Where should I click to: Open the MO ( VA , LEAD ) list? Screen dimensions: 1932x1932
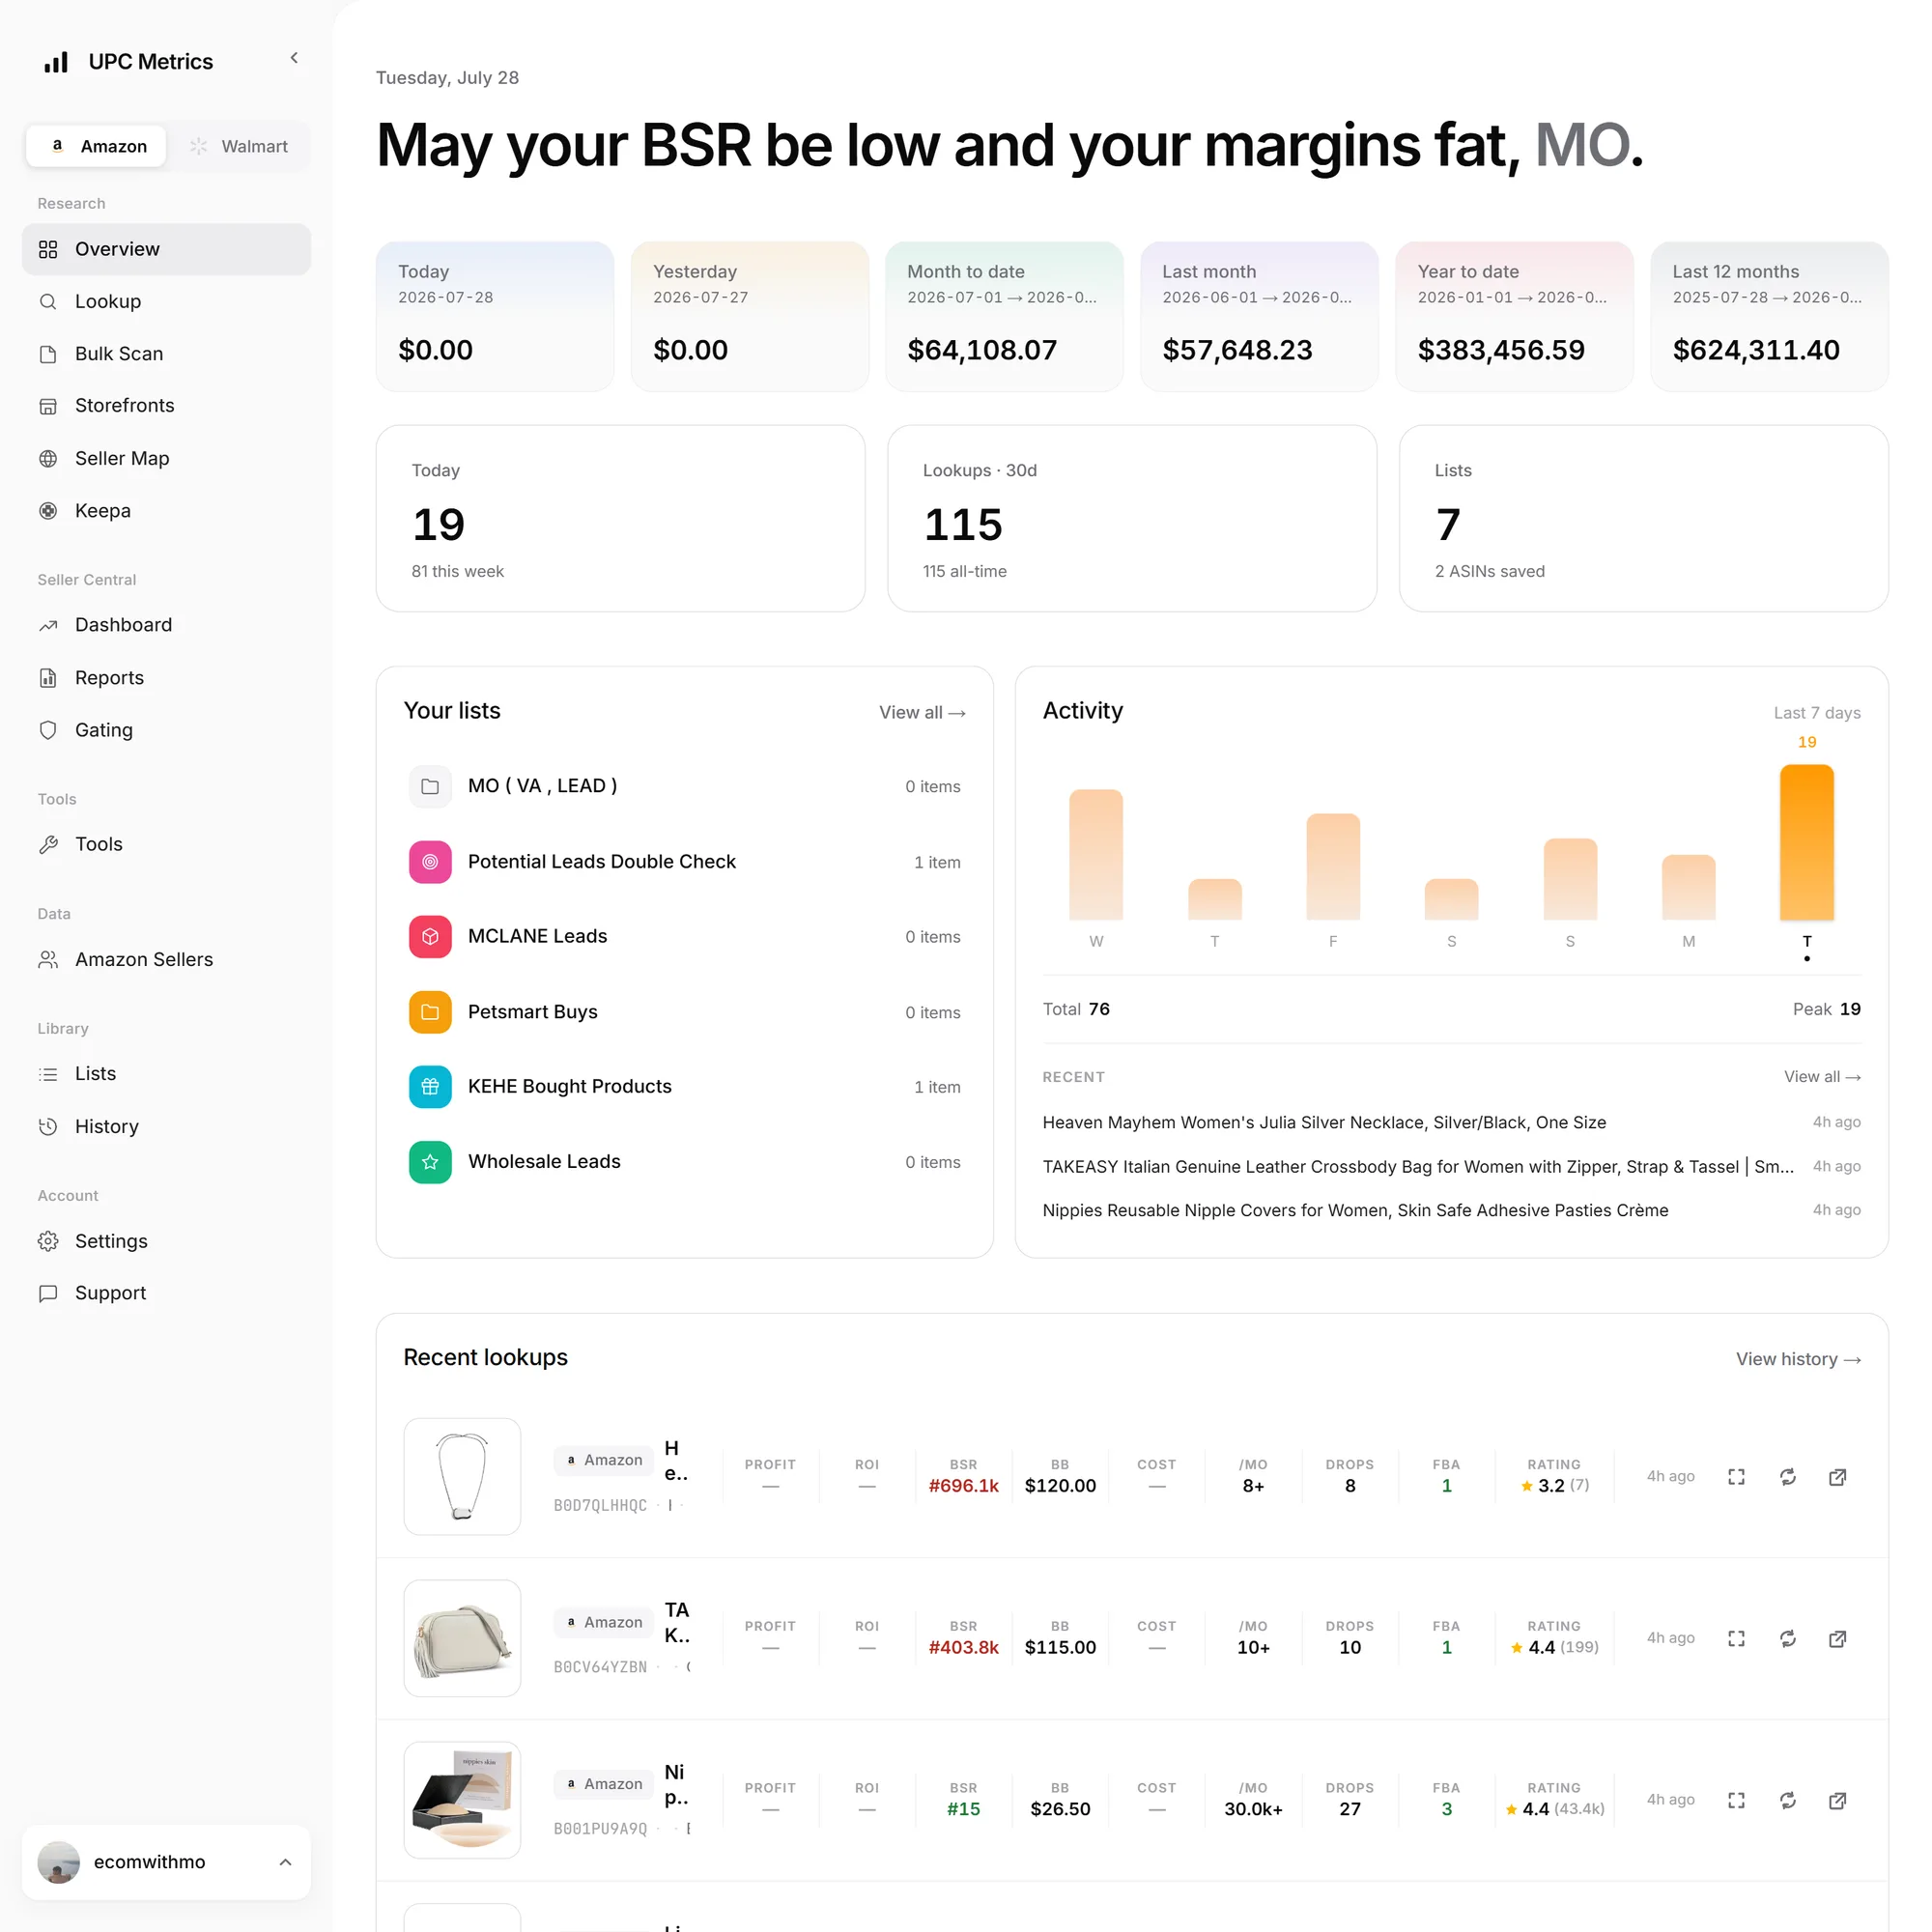(x=684, y=786)
